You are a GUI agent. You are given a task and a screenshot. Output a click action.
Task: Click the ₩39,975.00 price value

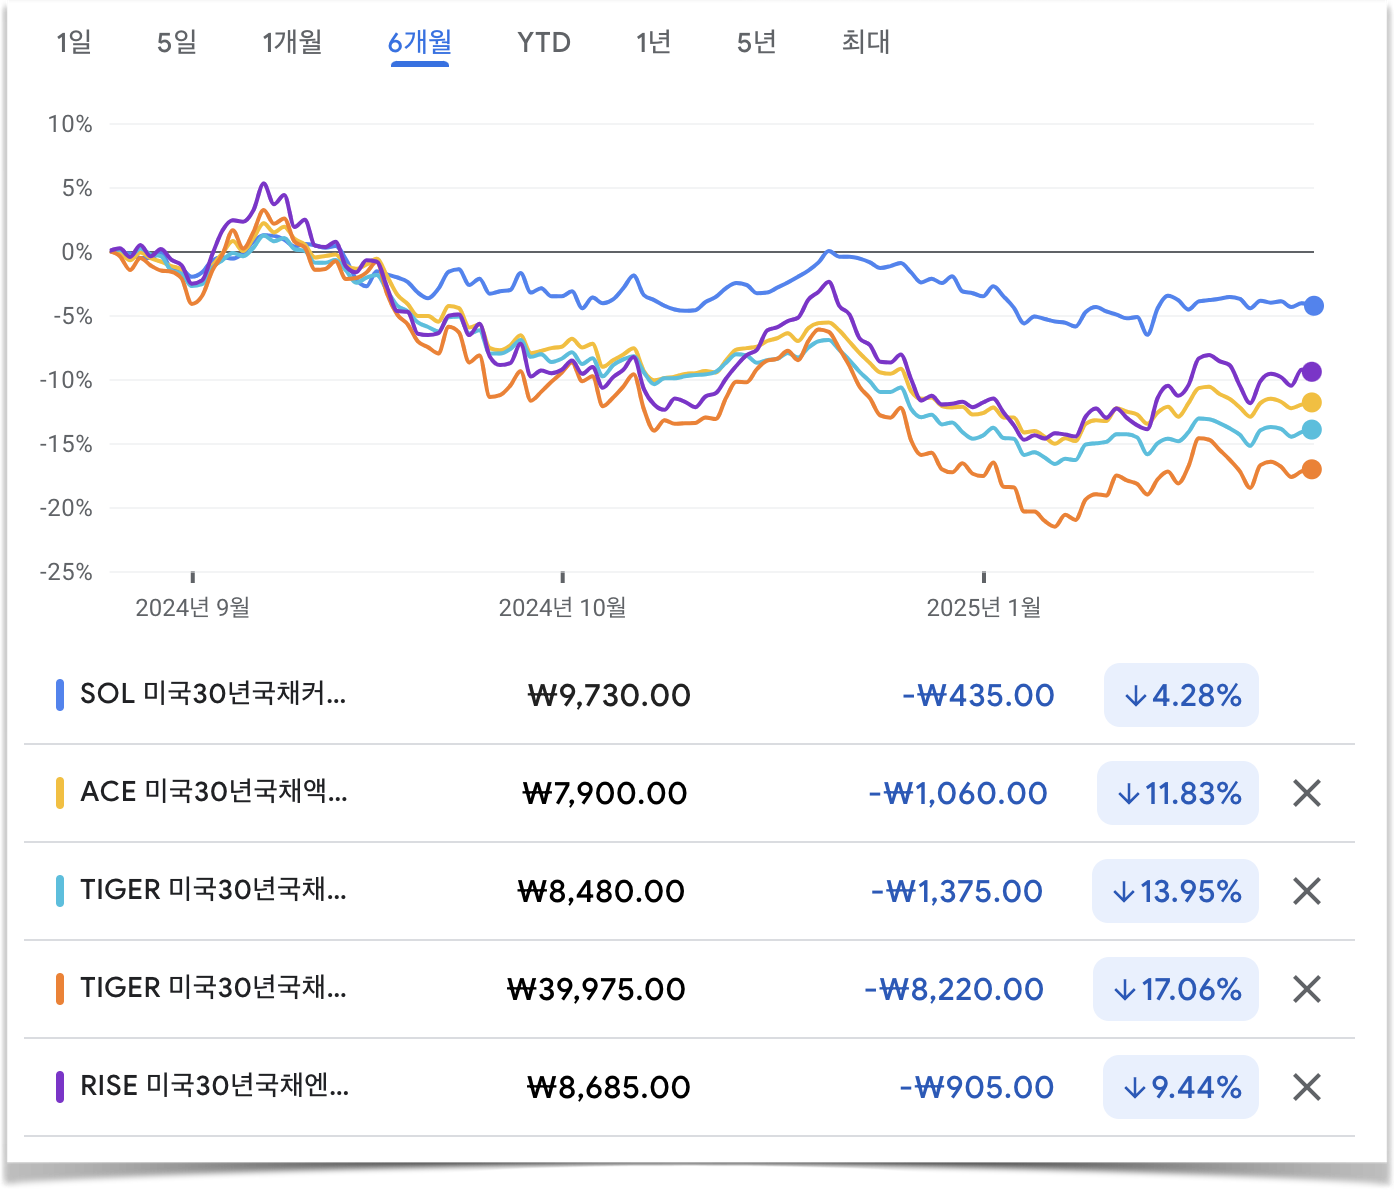coord(597,989)
